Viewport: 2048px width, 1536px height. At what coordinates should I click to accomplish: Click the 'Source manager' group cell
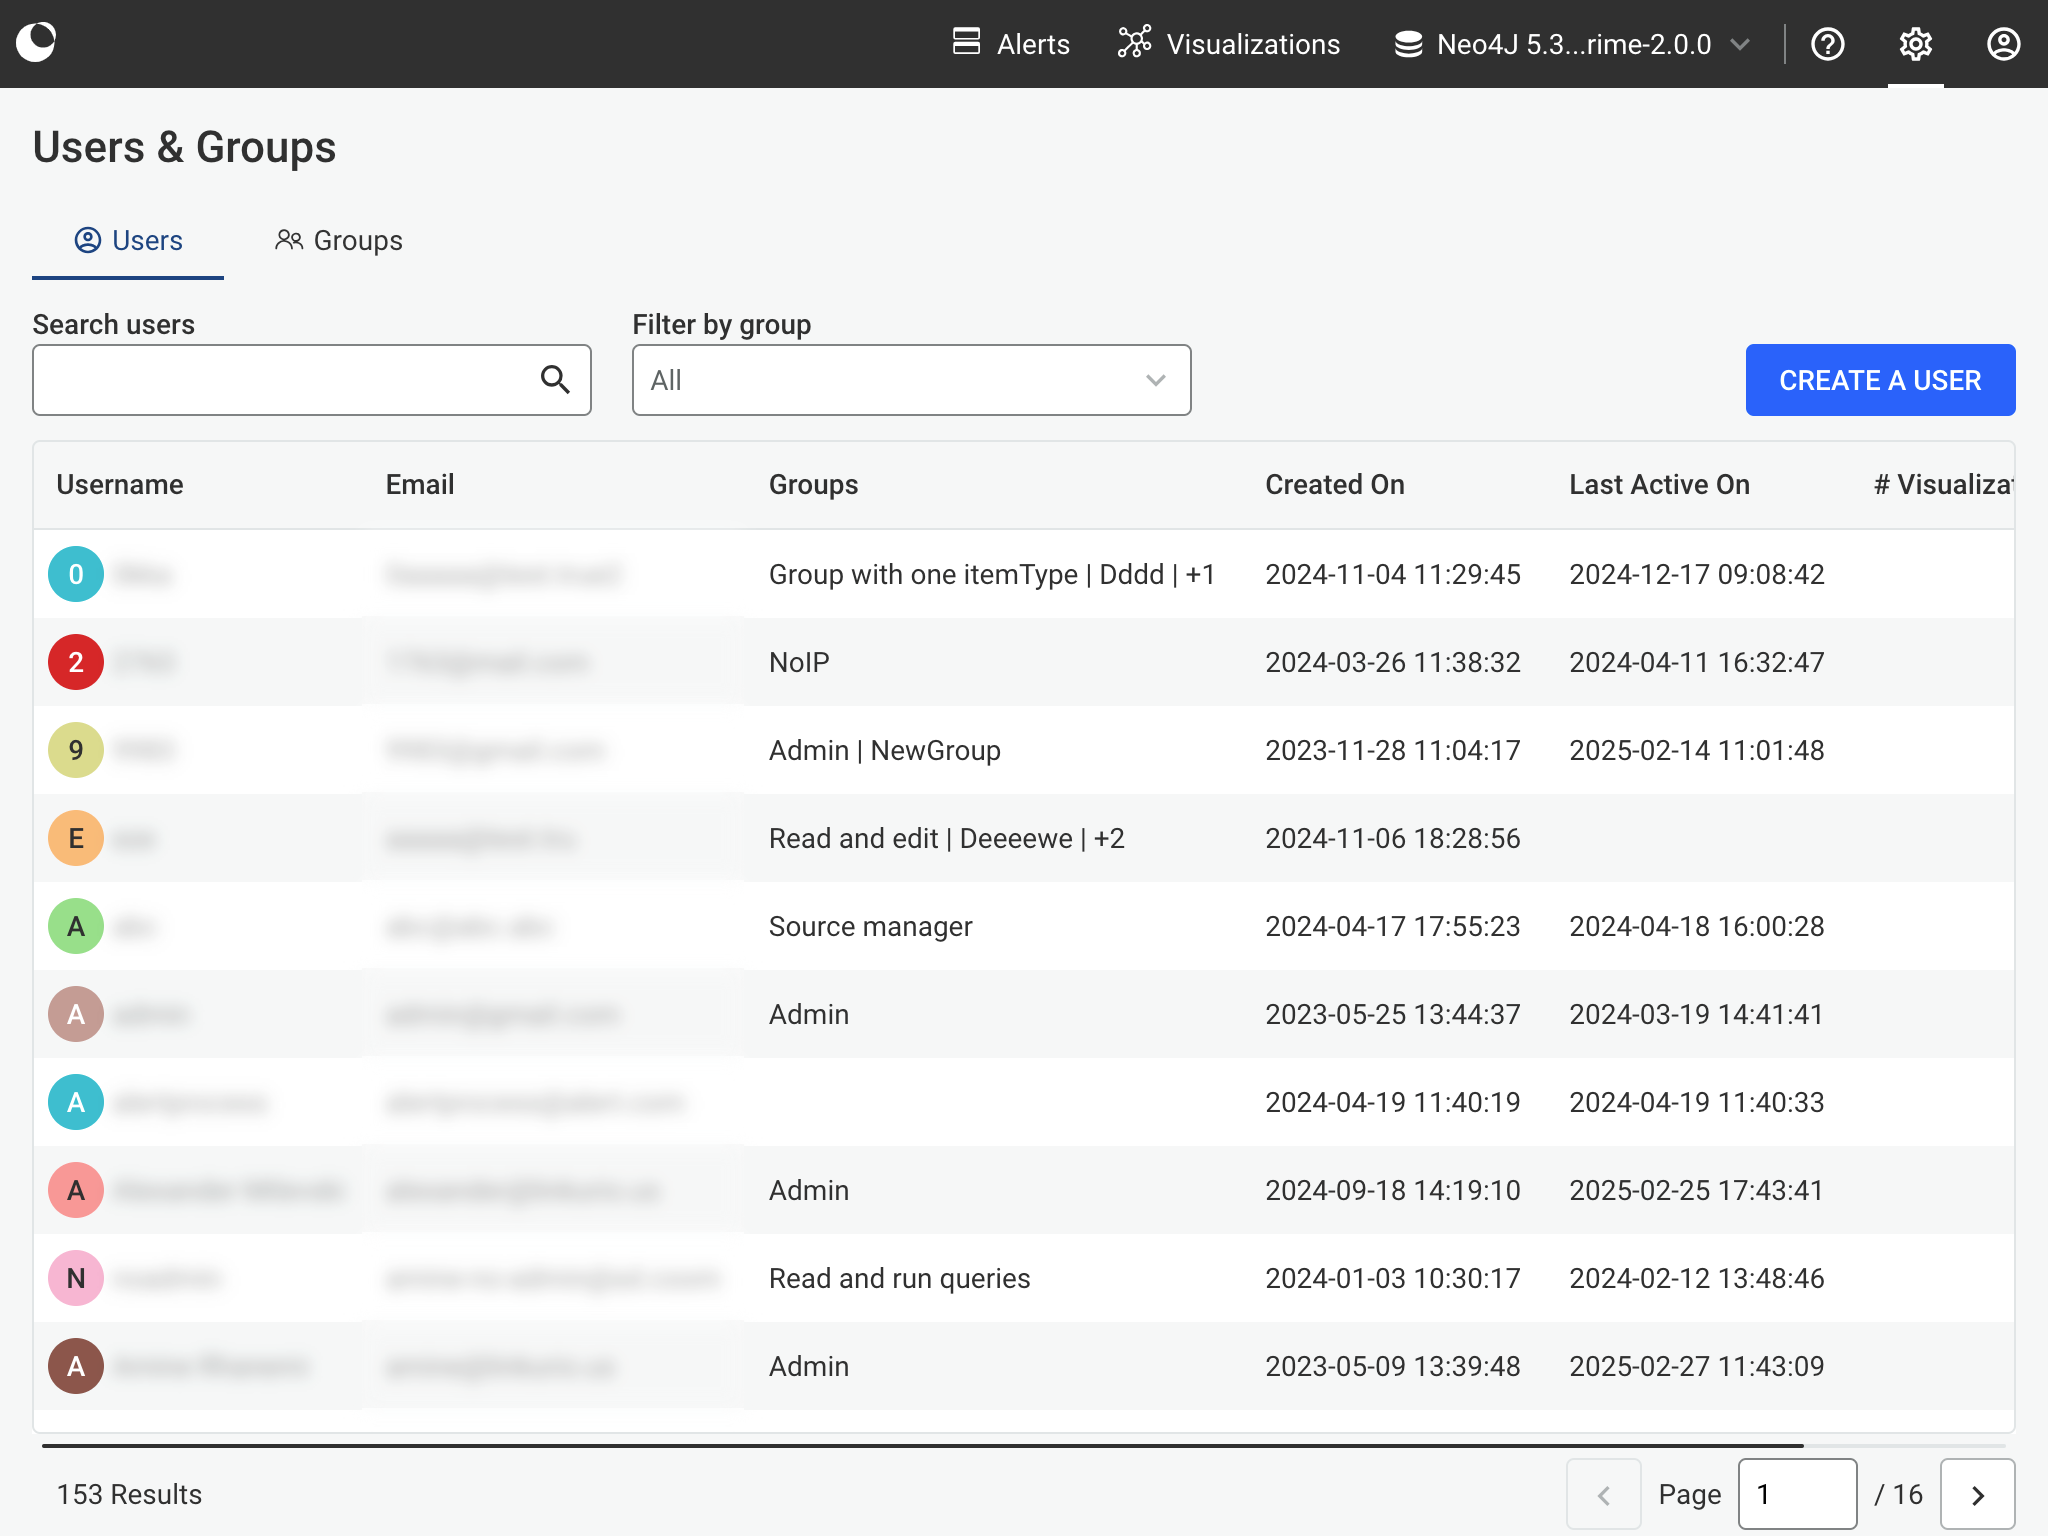pyautogui.click(x=871, y=926)
